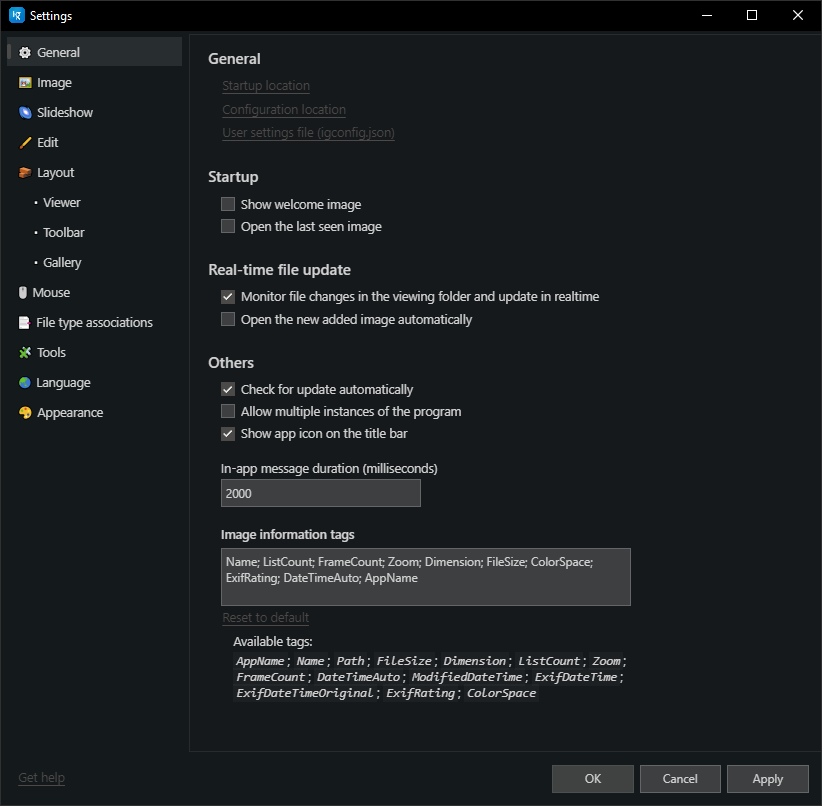
Task: Open the Edit settings section
Action: tap(94, 142)
